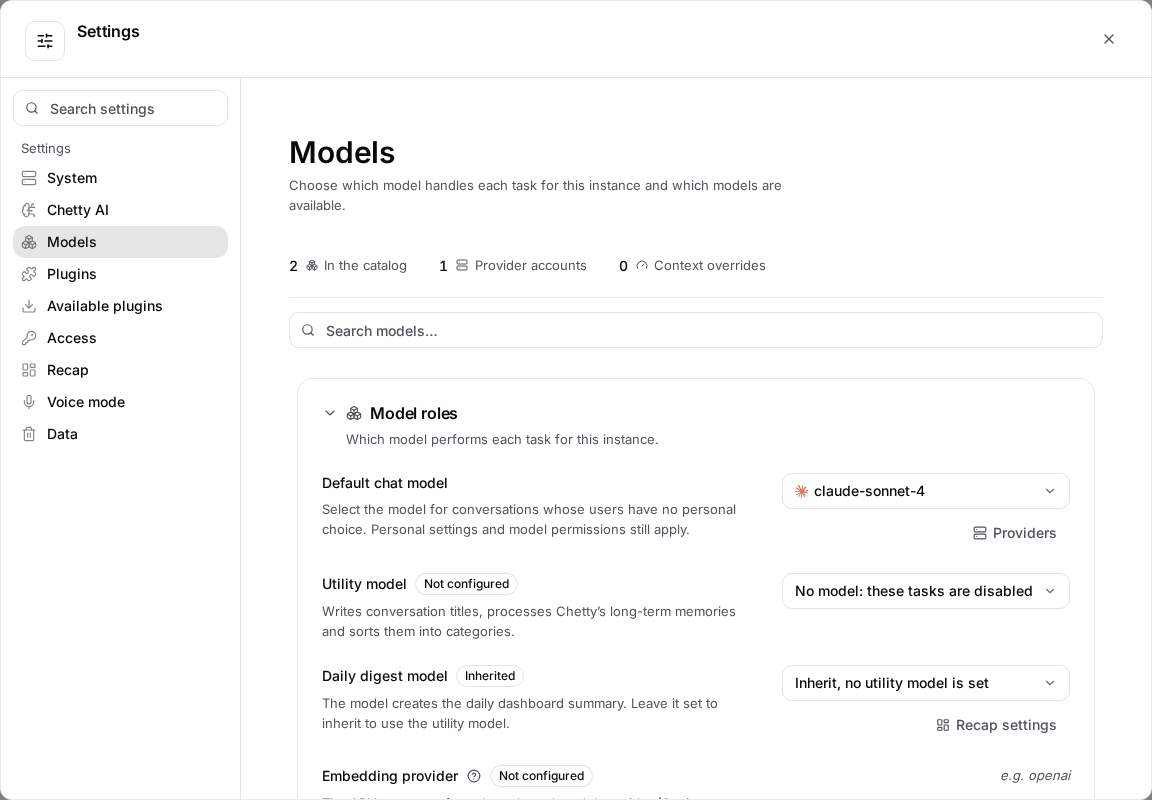Click the Models cubes icon in sidebar

click(29, 242)
